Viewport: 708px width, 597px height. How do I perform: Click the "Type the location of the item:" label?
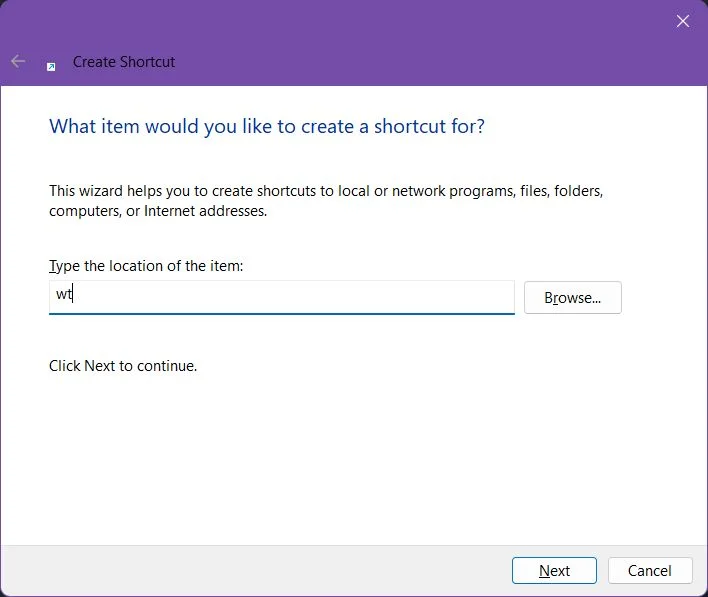[x=146, y=266]
